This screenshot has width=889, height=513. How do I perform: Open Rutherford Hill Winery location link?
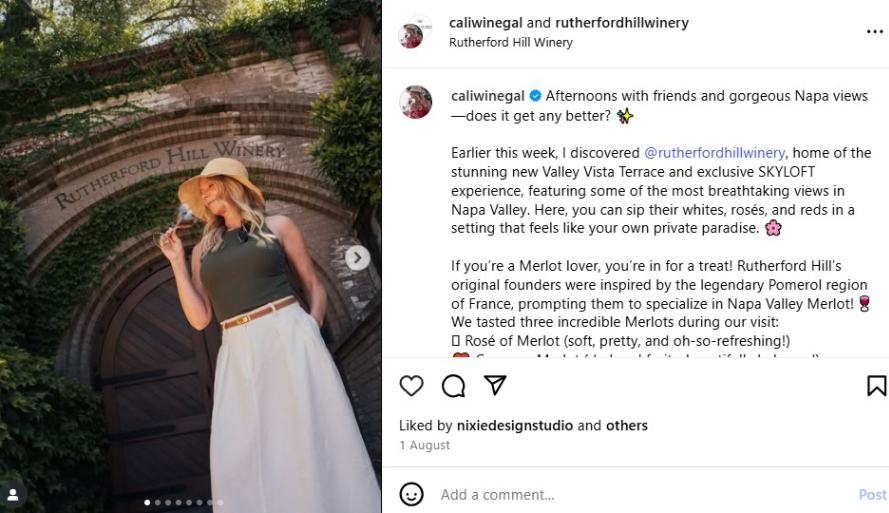pos(511,43)
